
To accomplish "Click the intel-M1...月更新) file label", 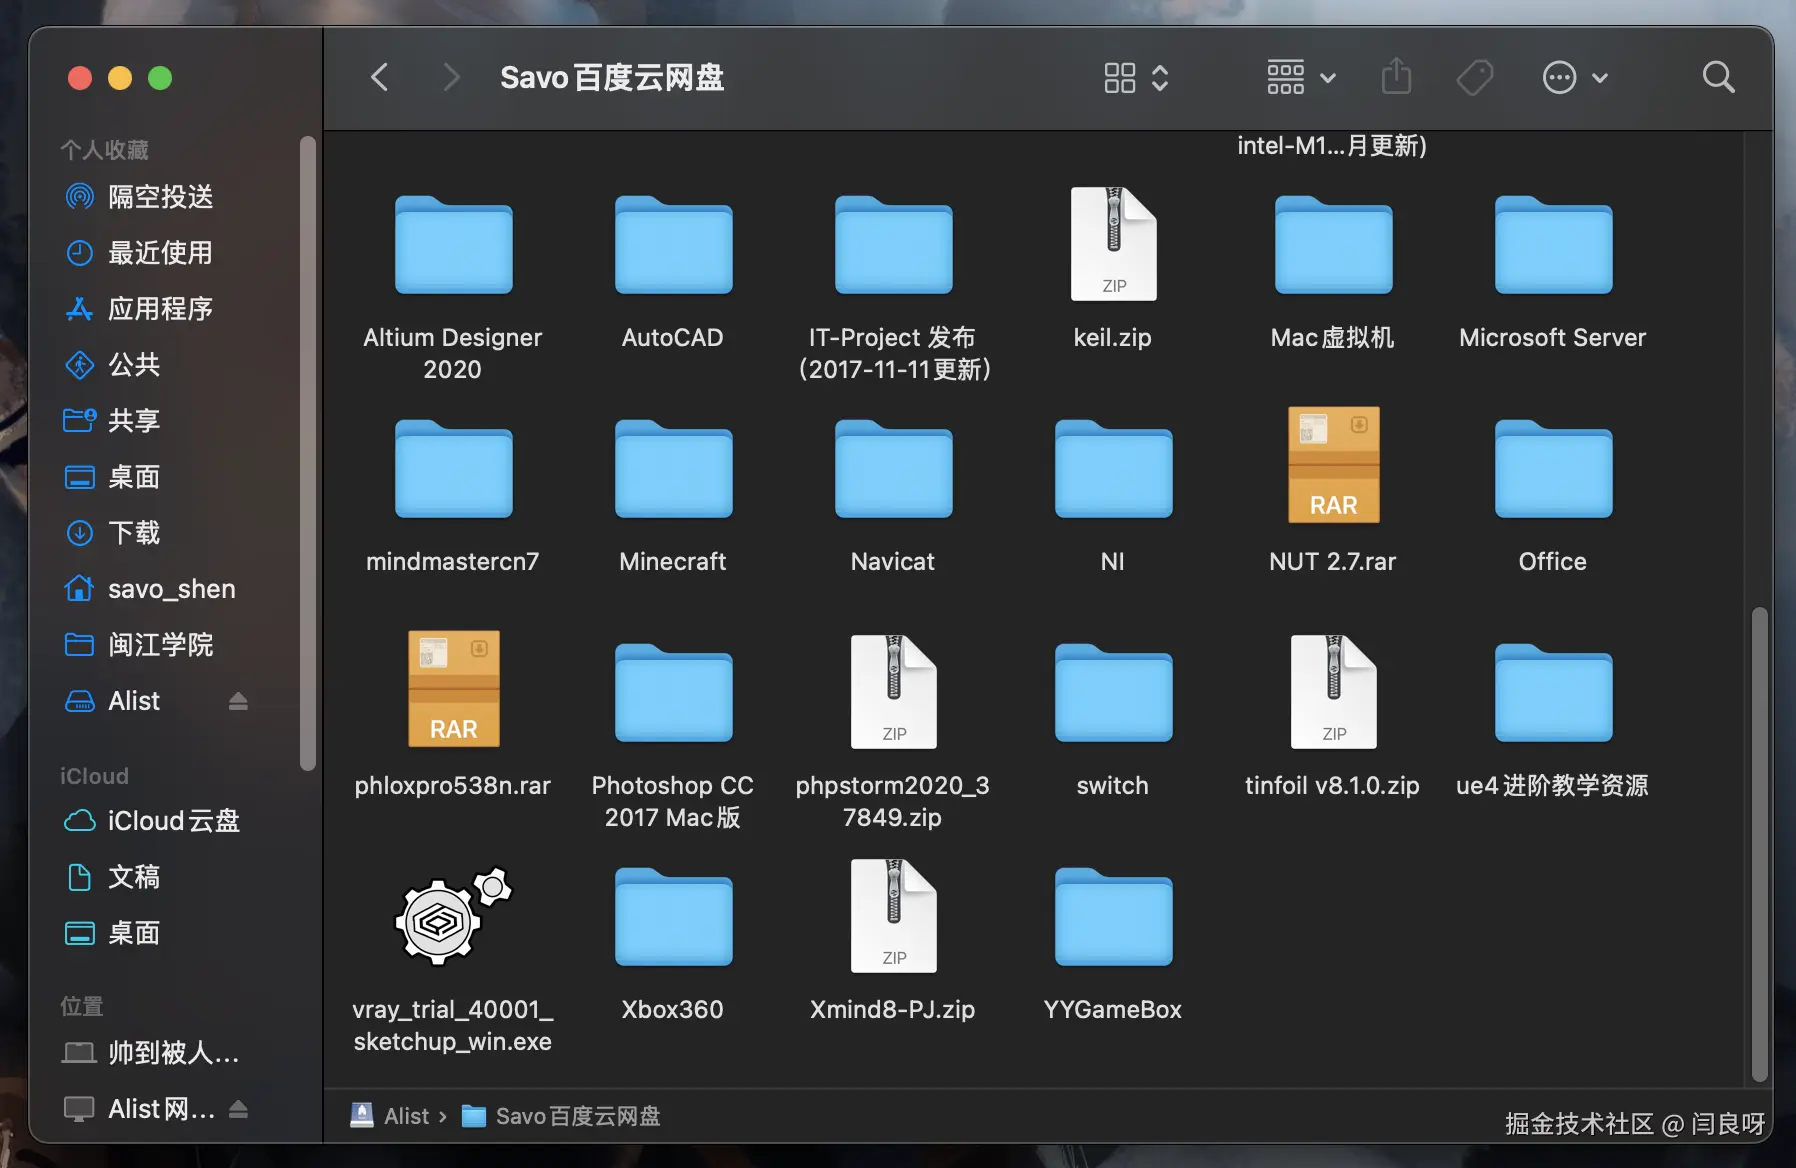I will click(1332, 146).
